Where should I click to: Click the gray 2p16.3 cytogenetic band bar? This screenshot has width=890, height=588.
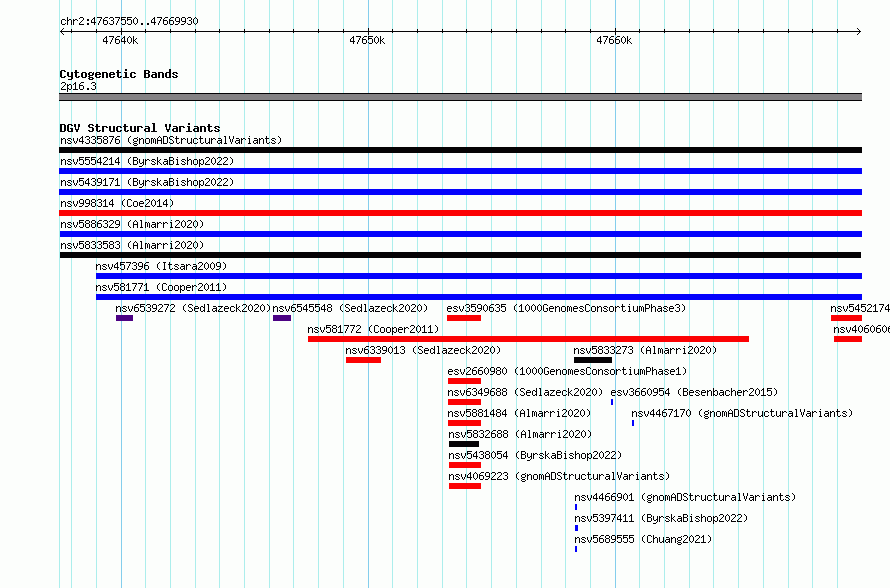(460, 97)
